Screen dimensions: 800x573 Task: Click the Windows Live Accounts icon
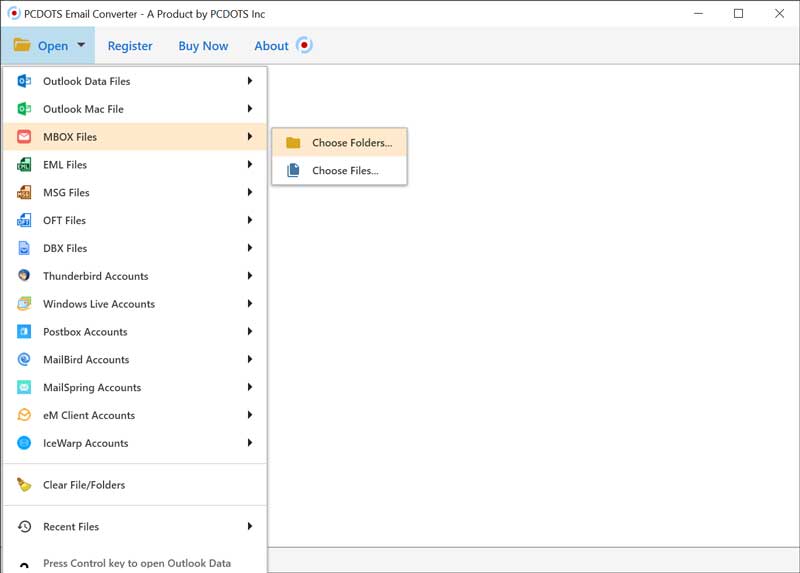point(24,304)
